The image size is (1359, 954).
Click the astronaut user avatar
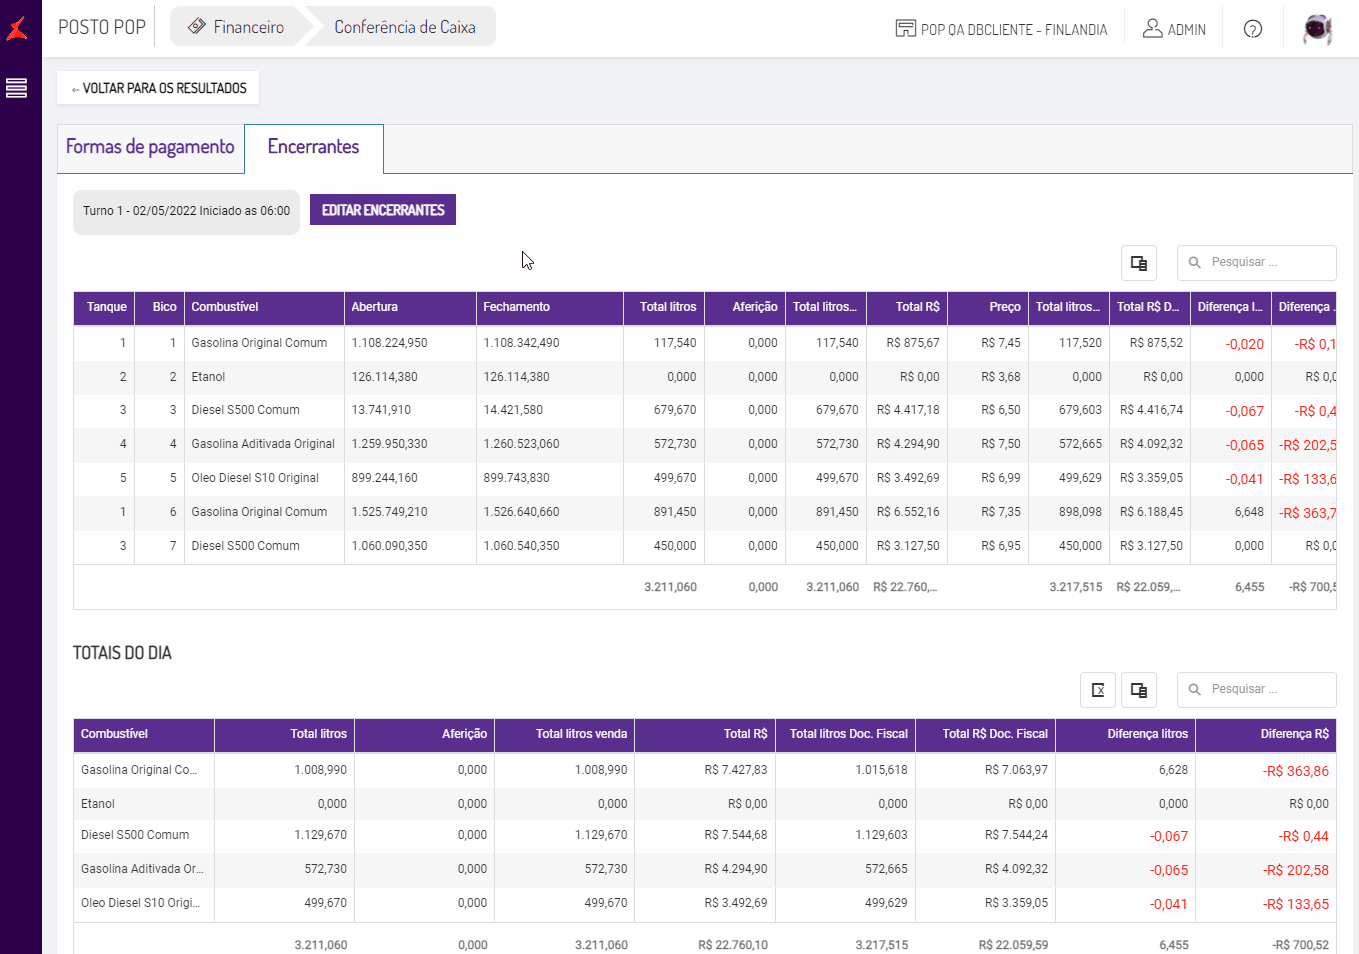[1317, 29]
